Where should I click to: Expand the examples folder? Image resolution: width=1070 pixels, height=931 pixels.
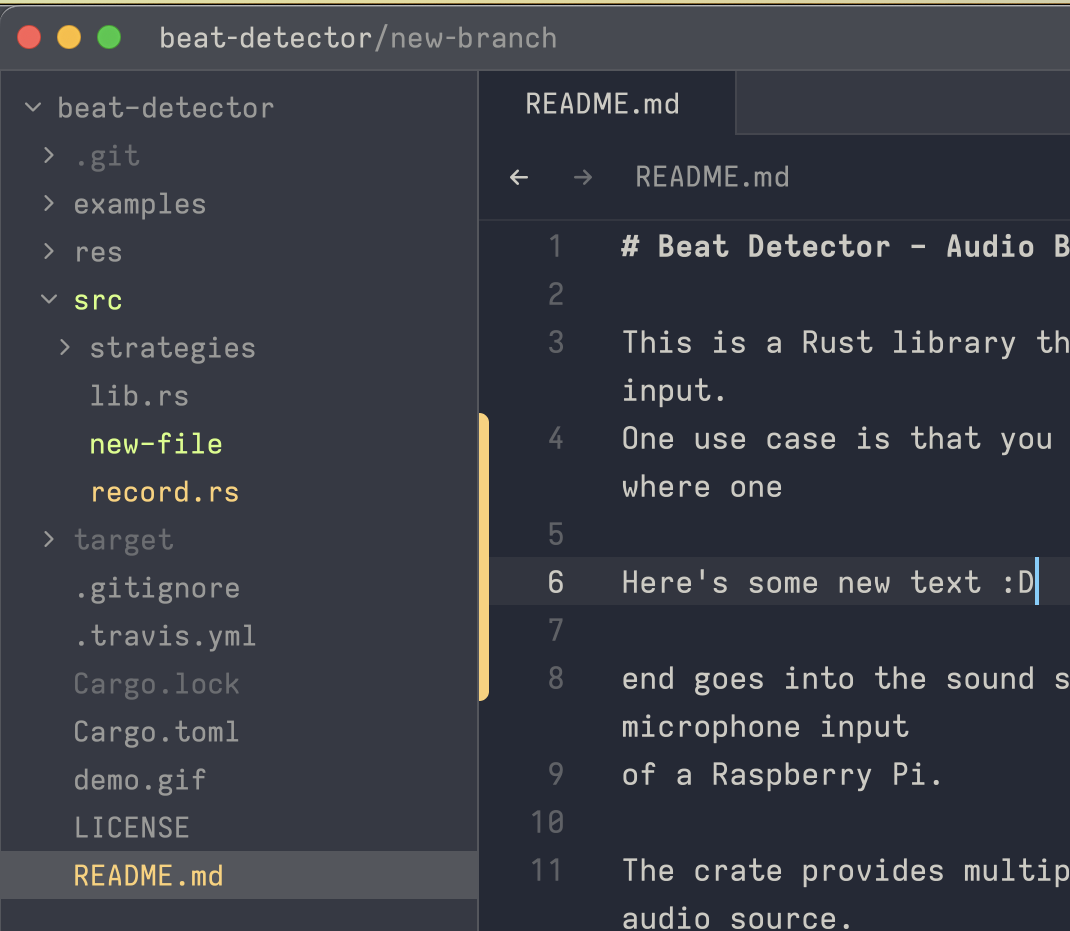pyautogui.click(x=49, y=204)
